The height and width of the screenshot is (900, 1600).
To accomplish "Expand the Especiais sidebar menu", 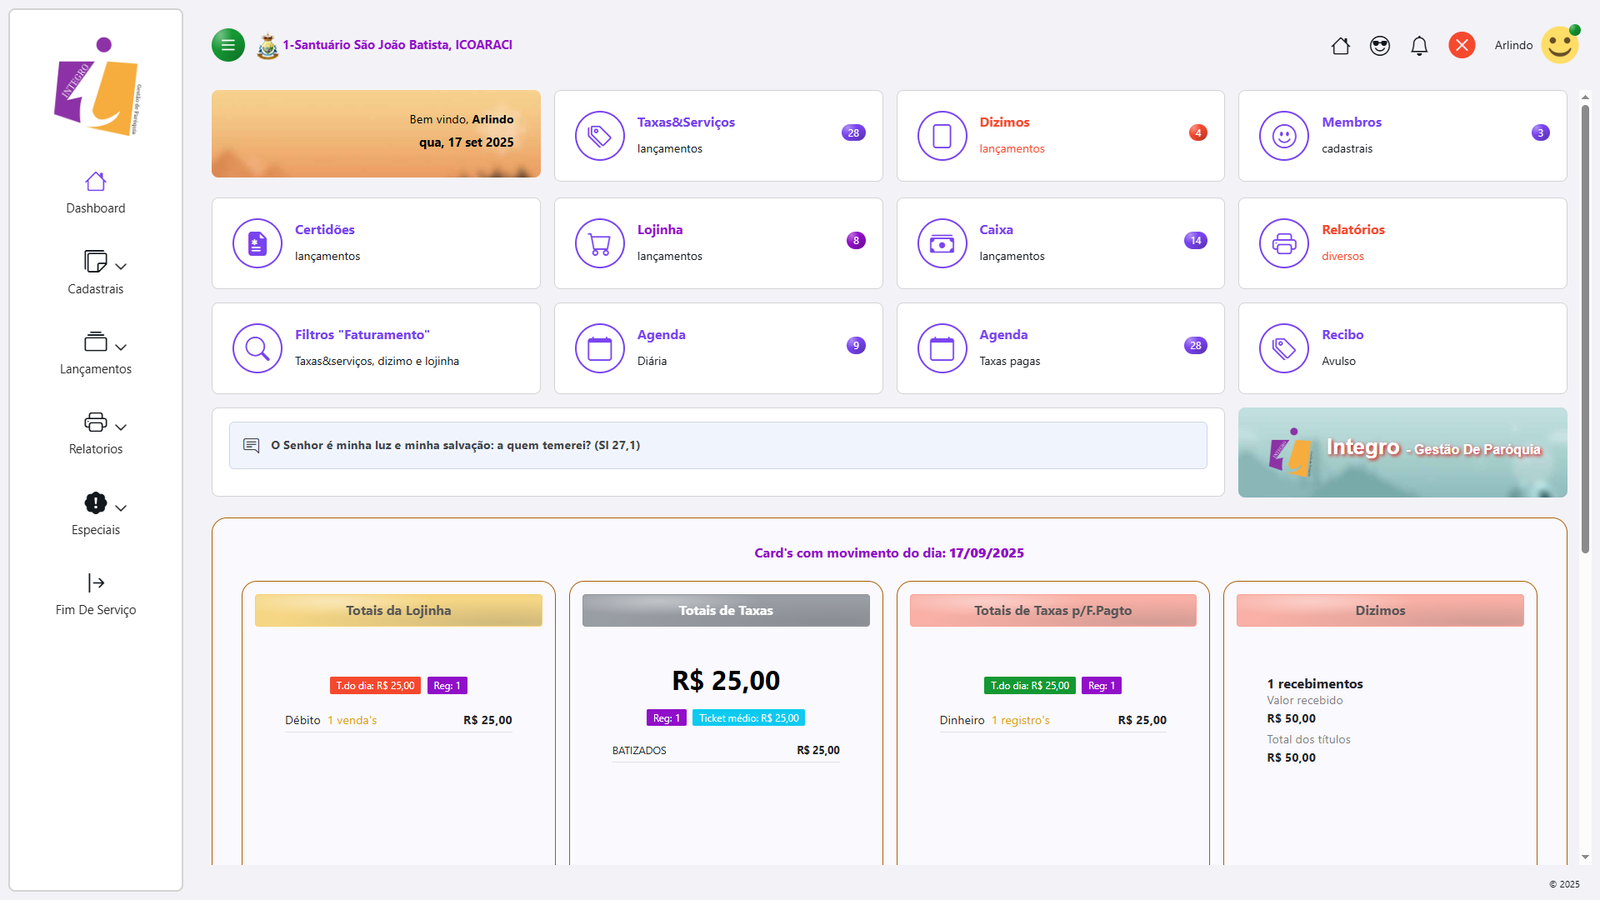I will (x=96, y=513).
